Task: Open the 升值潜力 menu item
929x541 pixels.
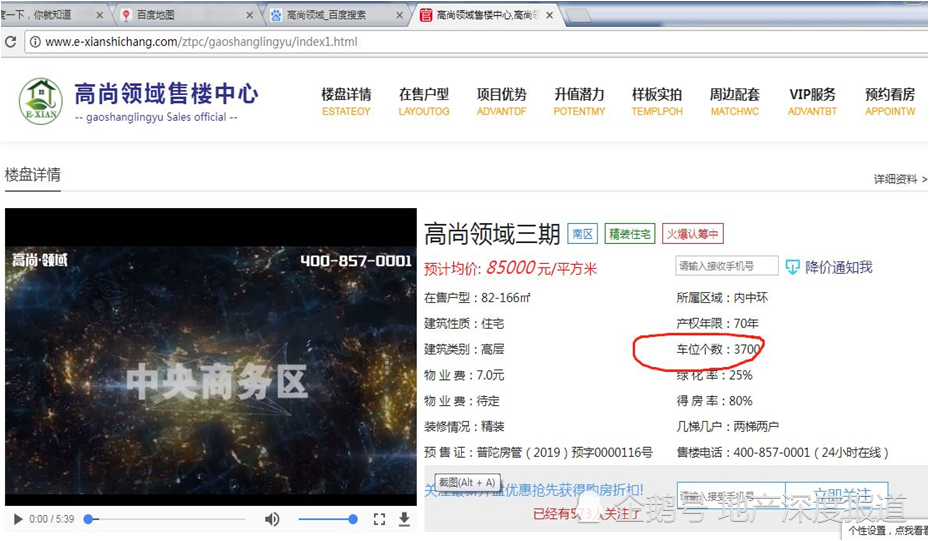Action: click(x=579, y=102)
